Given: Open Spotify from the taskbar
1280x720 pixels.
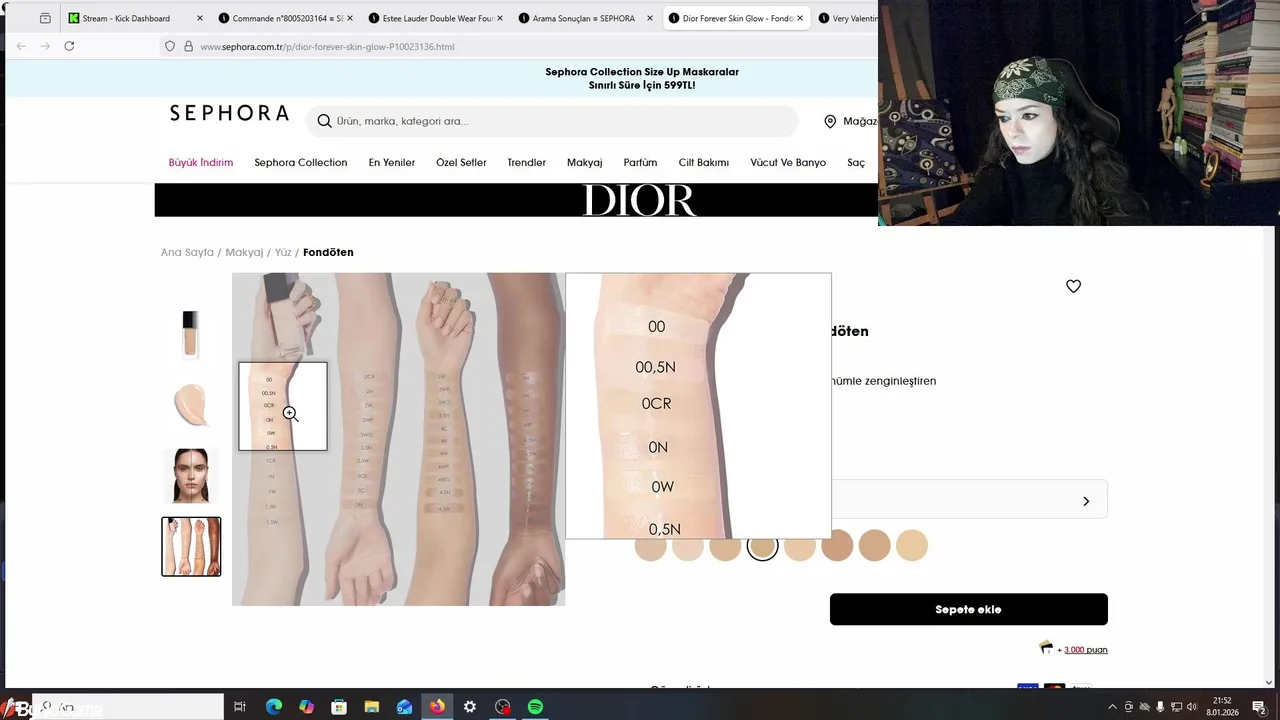Looking at the screenshot, I should tap(535, 707).
